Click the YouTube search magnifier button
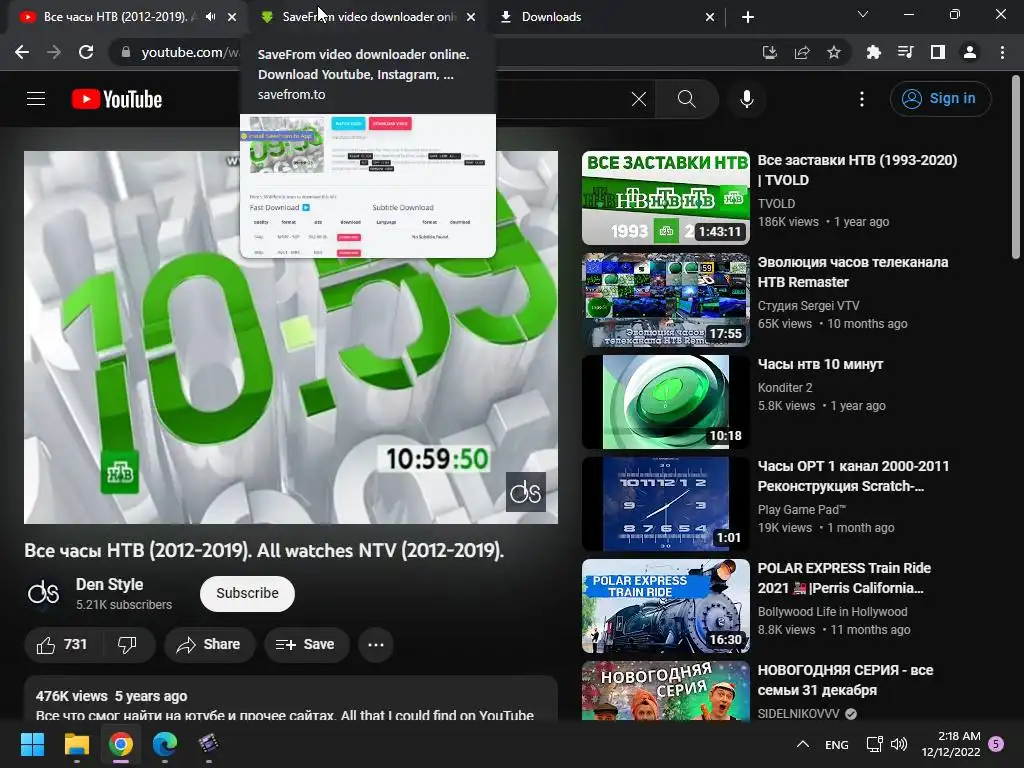1024x768 pixels. coord(686,99)
